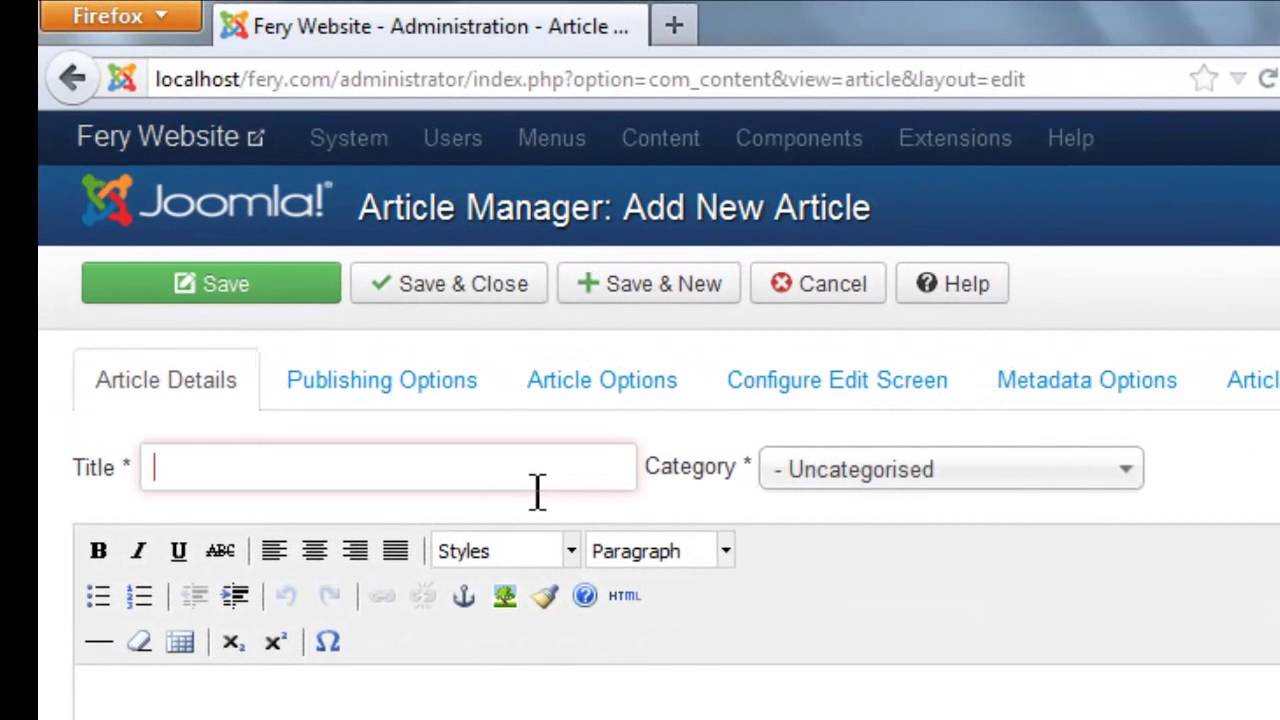
Task: Apply strikethrough ABC formatting
Action: (220, 550)
